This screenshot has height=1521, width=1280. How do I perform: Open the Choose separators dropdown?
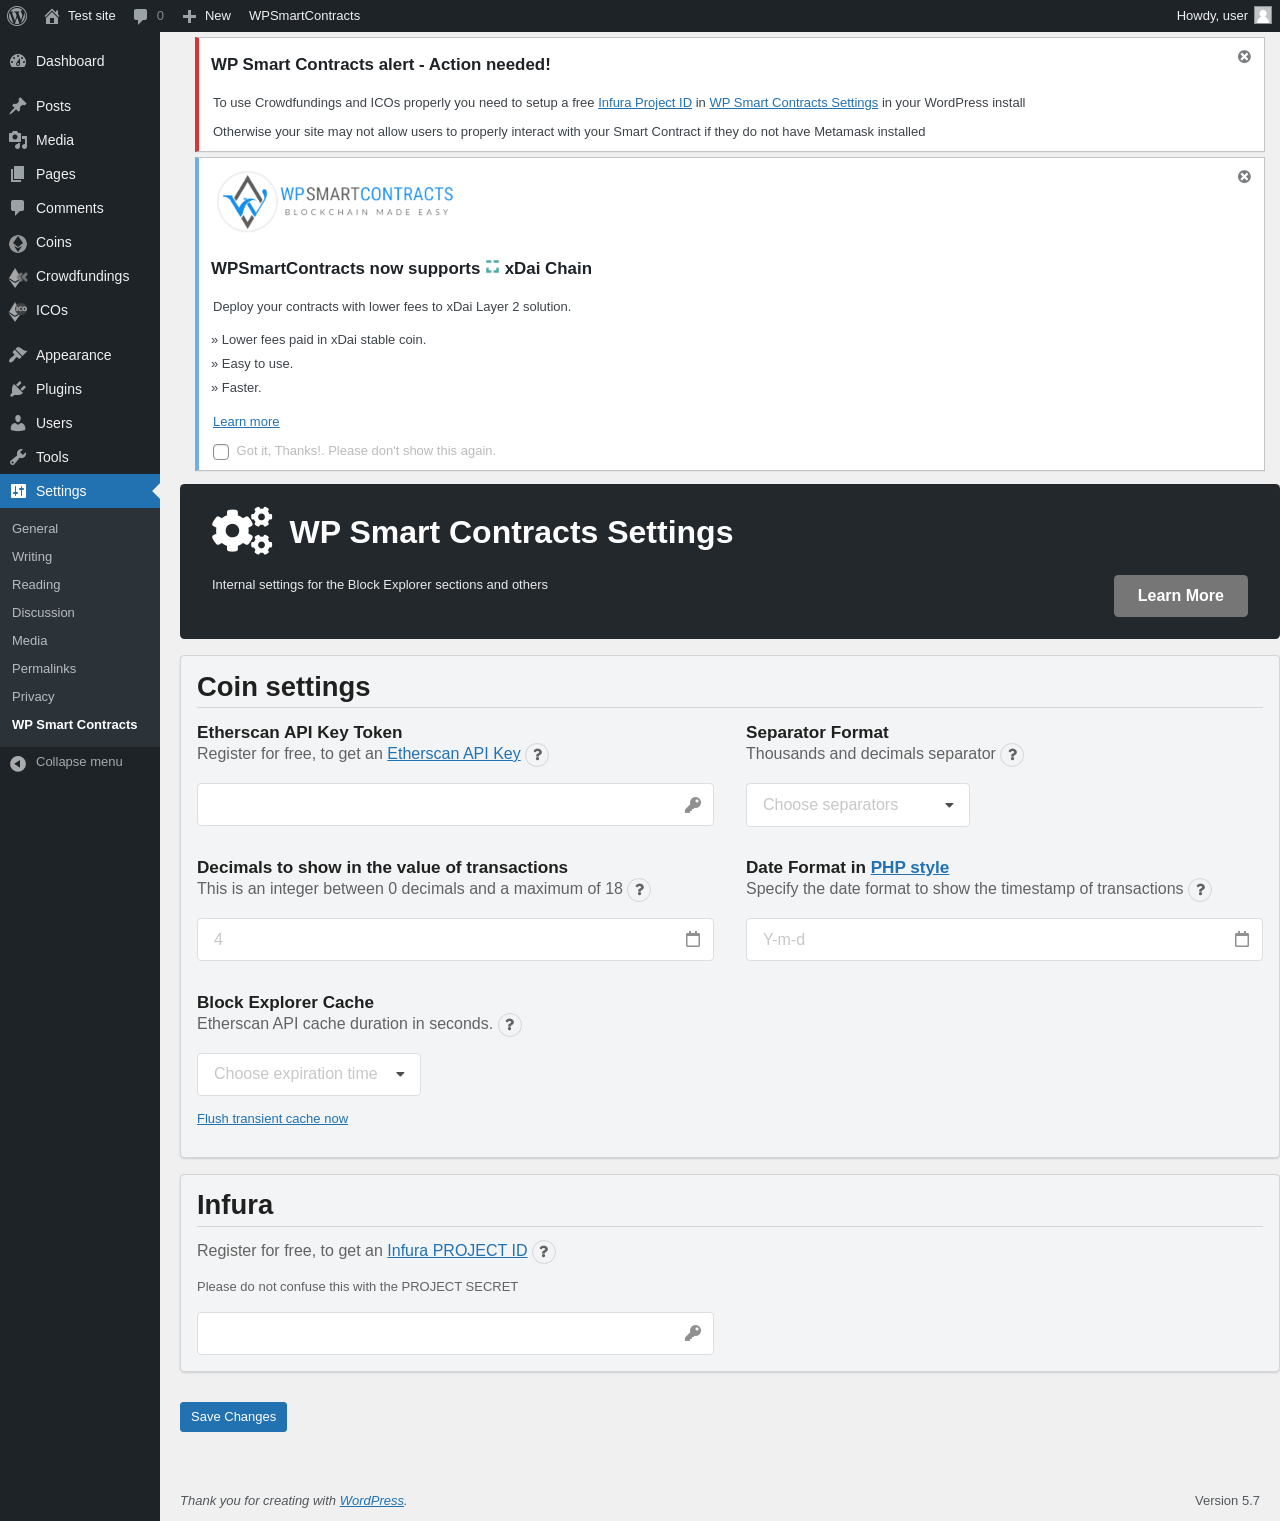(858, 805)
